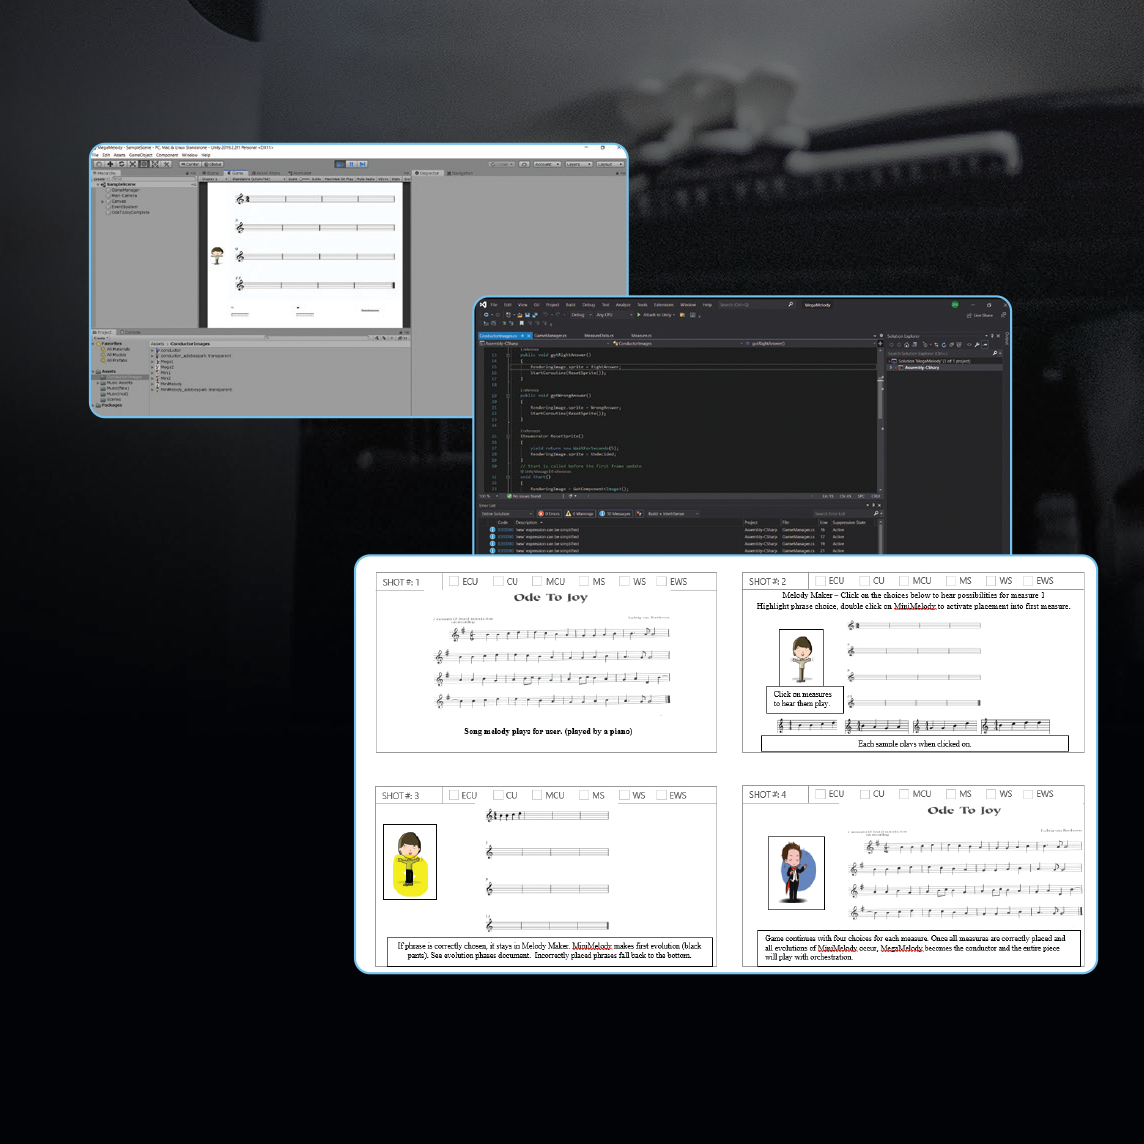
Task: Check the ECU box for Shot 1
Action: pos(454,581)
